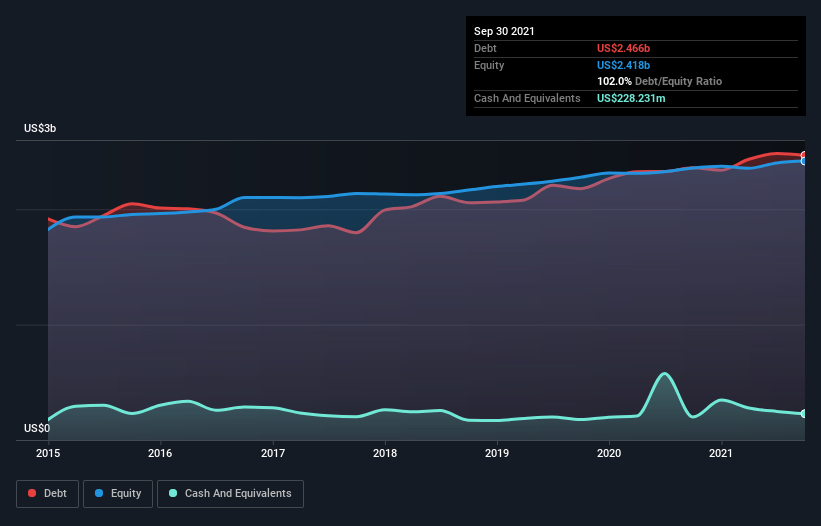Click the Debt row label in tooltip
821x526 pixels.
click(485, 48)
